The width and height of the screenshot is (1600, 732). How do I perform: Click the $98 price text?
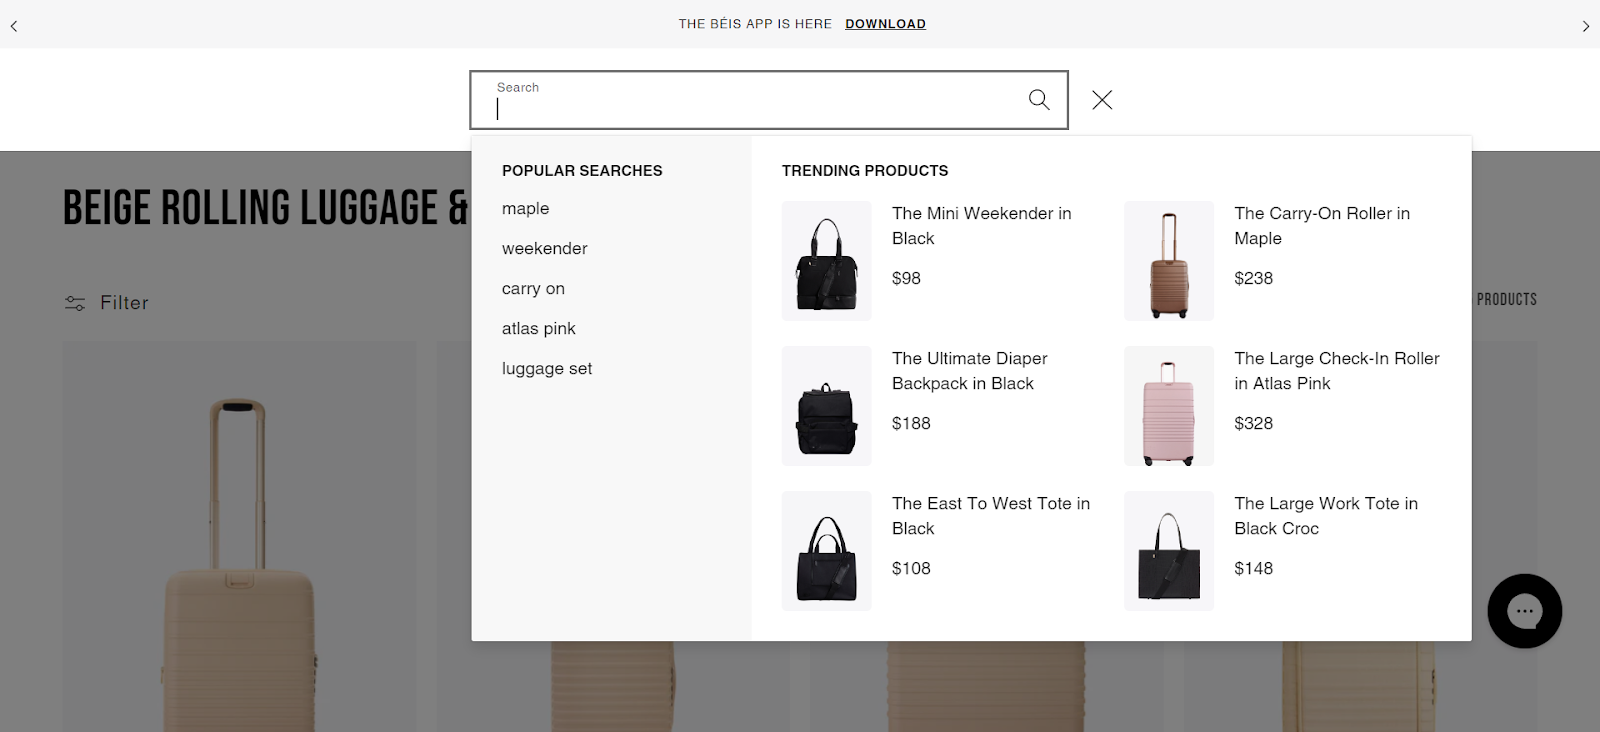click(906, 278)
